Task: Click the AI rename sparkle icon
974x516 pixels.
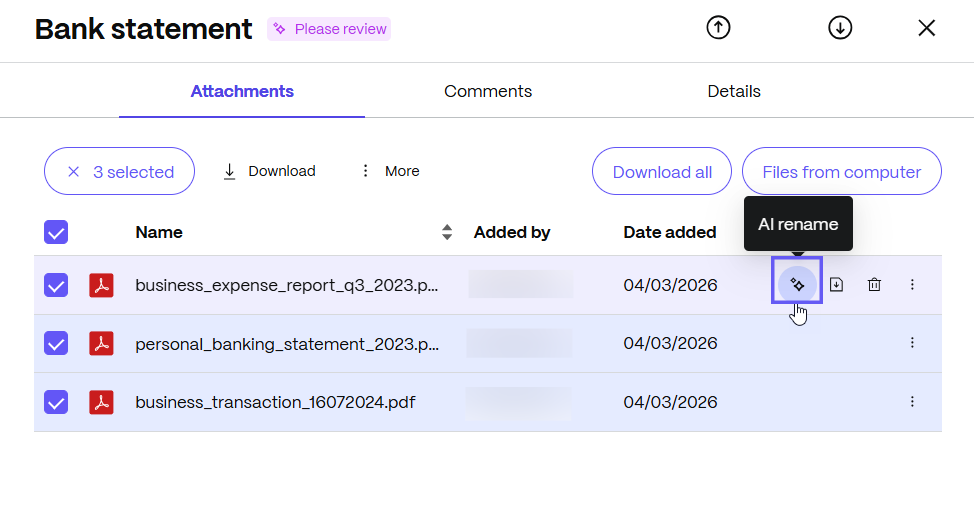Action: [797, 285]
